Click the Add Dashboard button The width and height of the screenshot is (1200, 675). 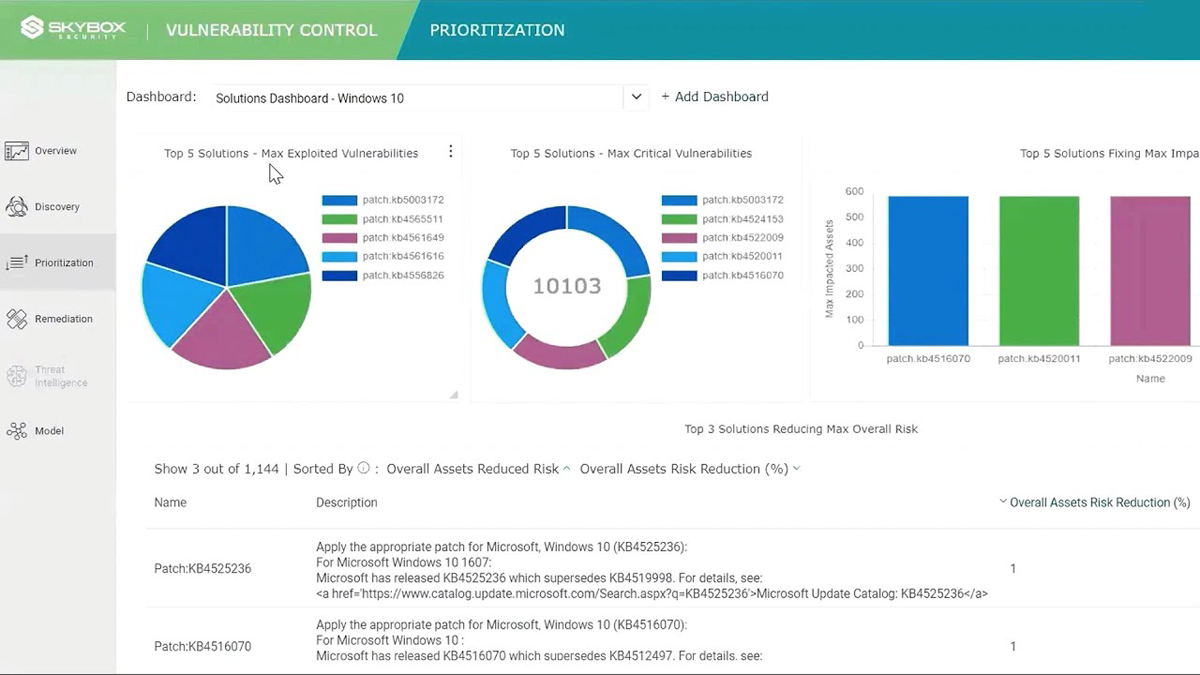(715, 96)
